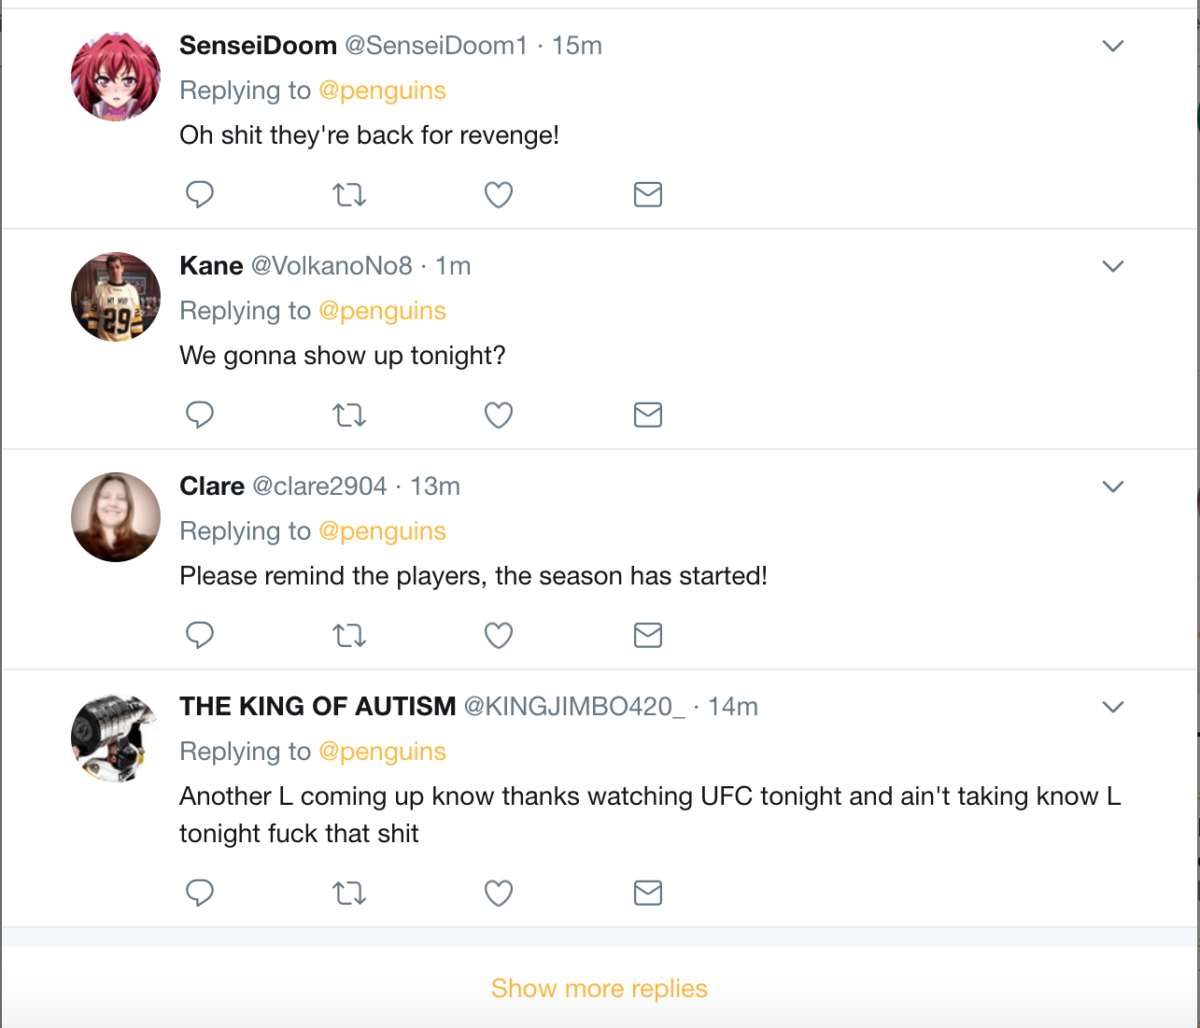1200x1028 pixels.
Task: Retweet the KINGJIMBO420_ tweet
Action: (x=349, y=892)
